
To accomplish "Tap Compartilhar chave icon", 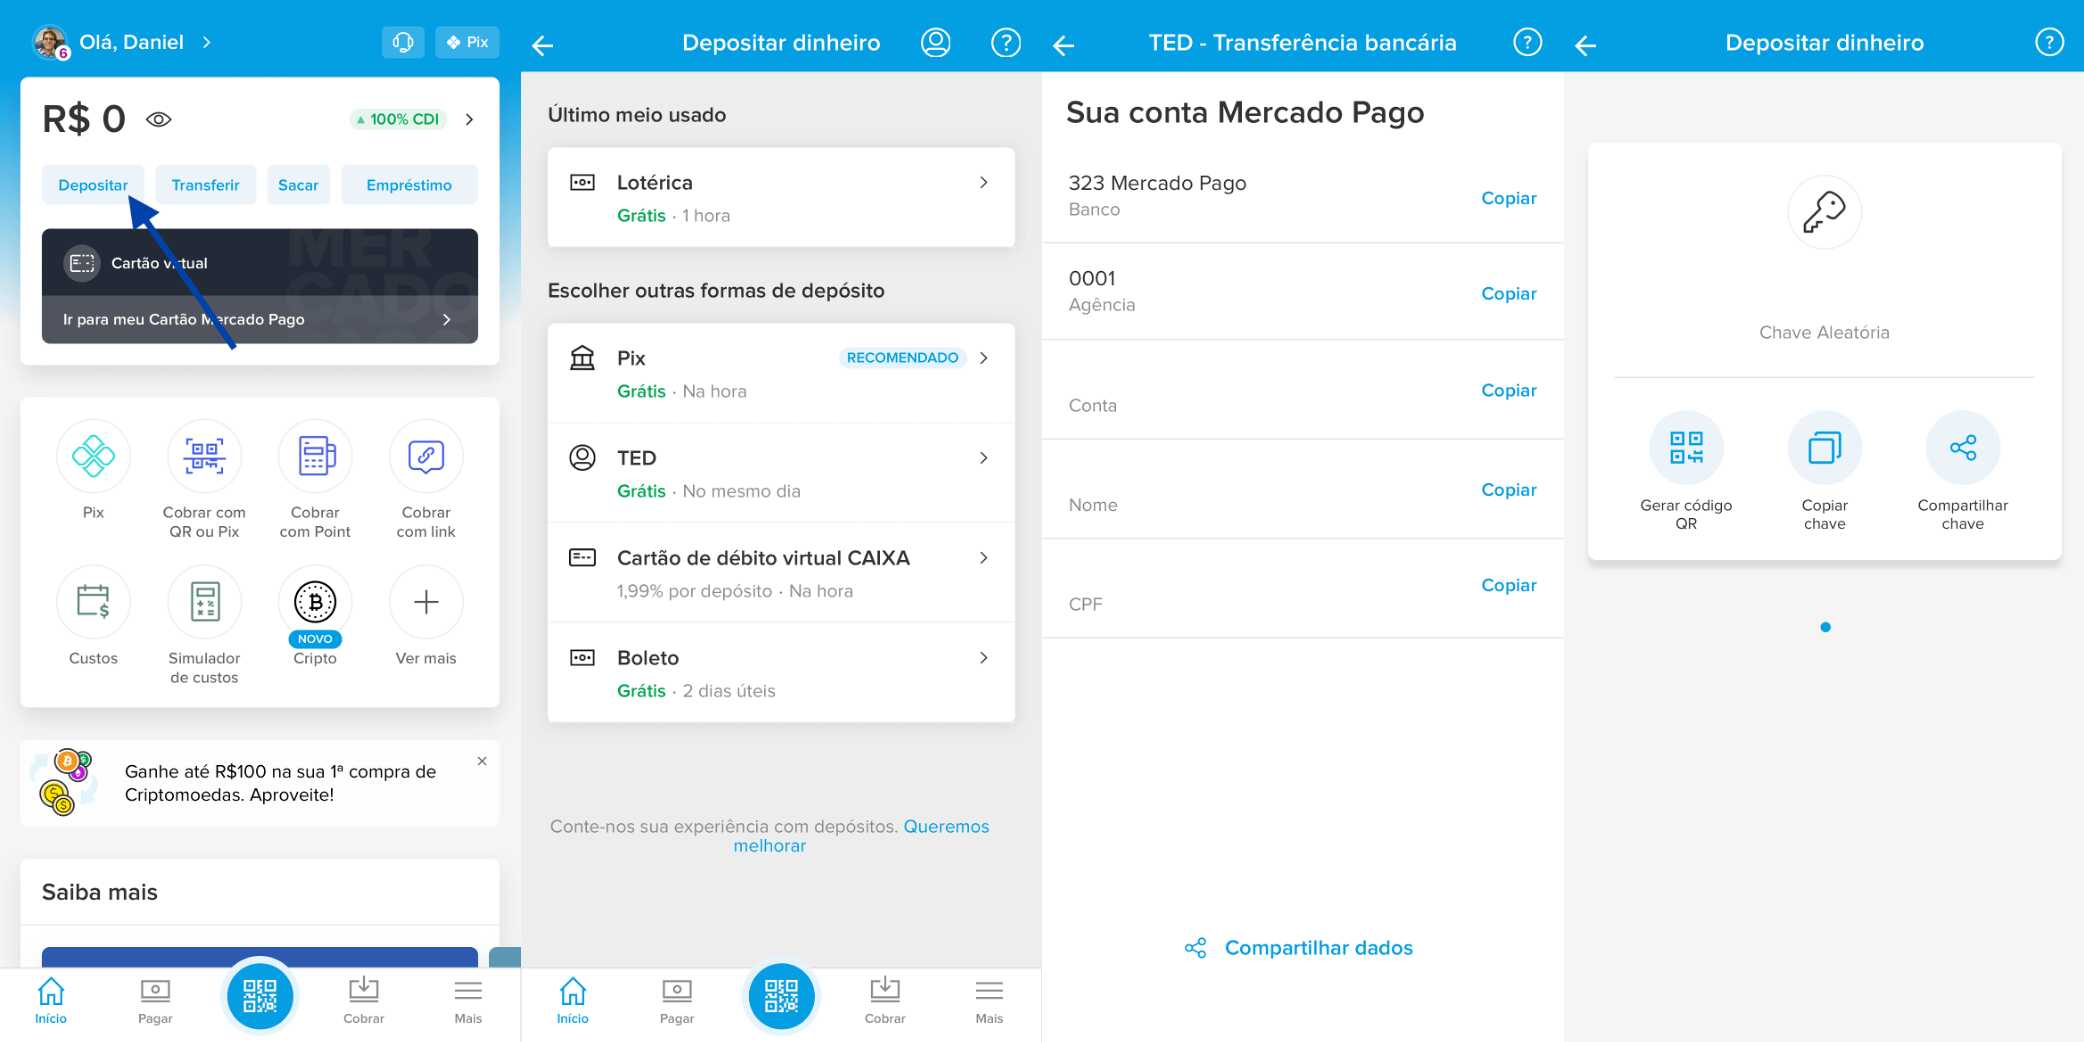I will click(x=1963, y=447).
